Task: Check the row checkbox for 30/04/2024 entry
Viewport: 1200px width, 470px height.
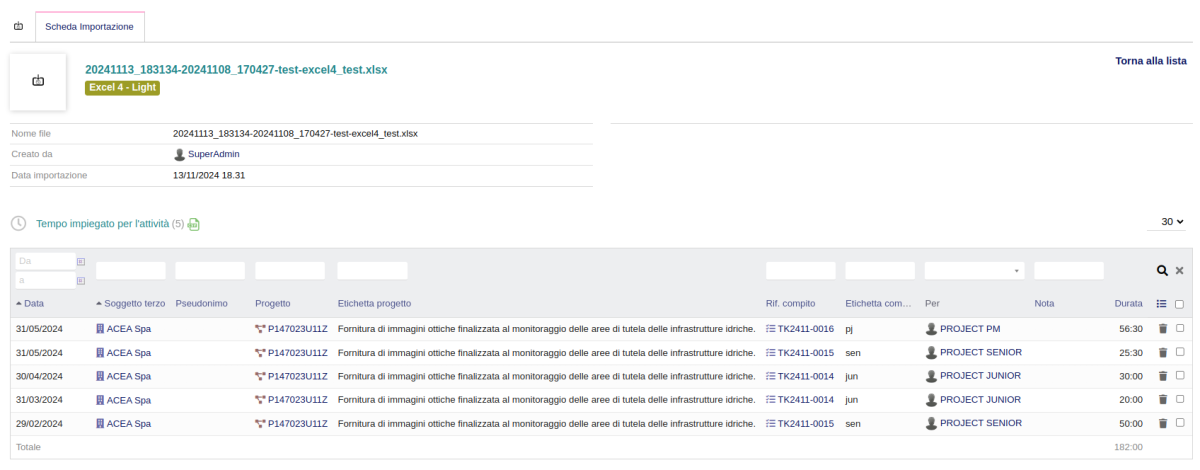Action: click(x=1179, y=375)
